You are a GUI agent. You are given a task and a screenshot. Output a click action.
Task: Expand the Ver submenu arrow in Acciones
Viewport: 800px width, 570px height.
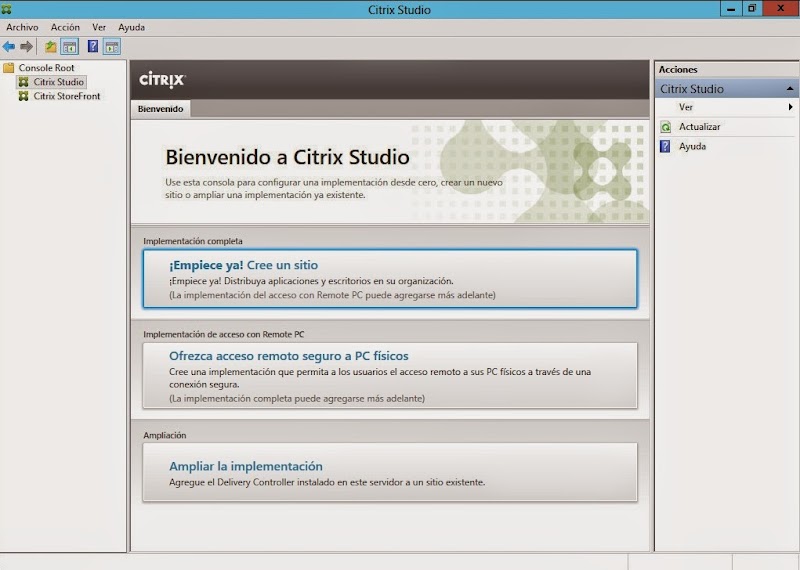click(790, 107)
